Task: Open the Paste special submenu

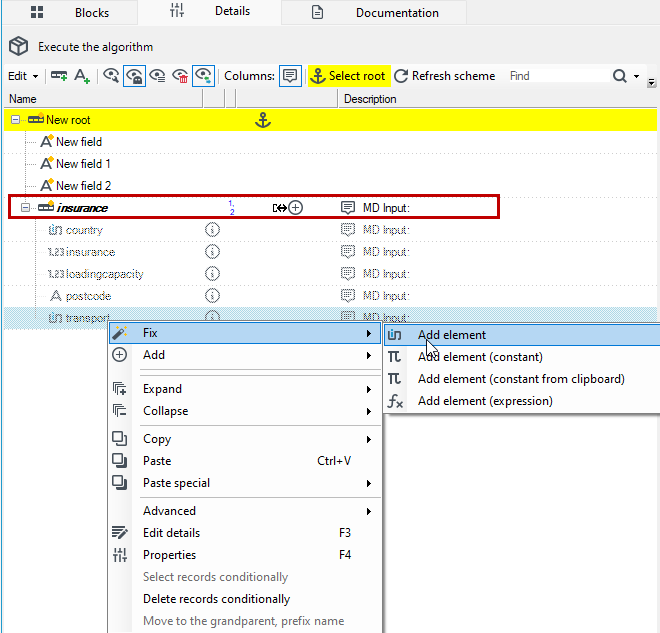Action: coord(245,483)
